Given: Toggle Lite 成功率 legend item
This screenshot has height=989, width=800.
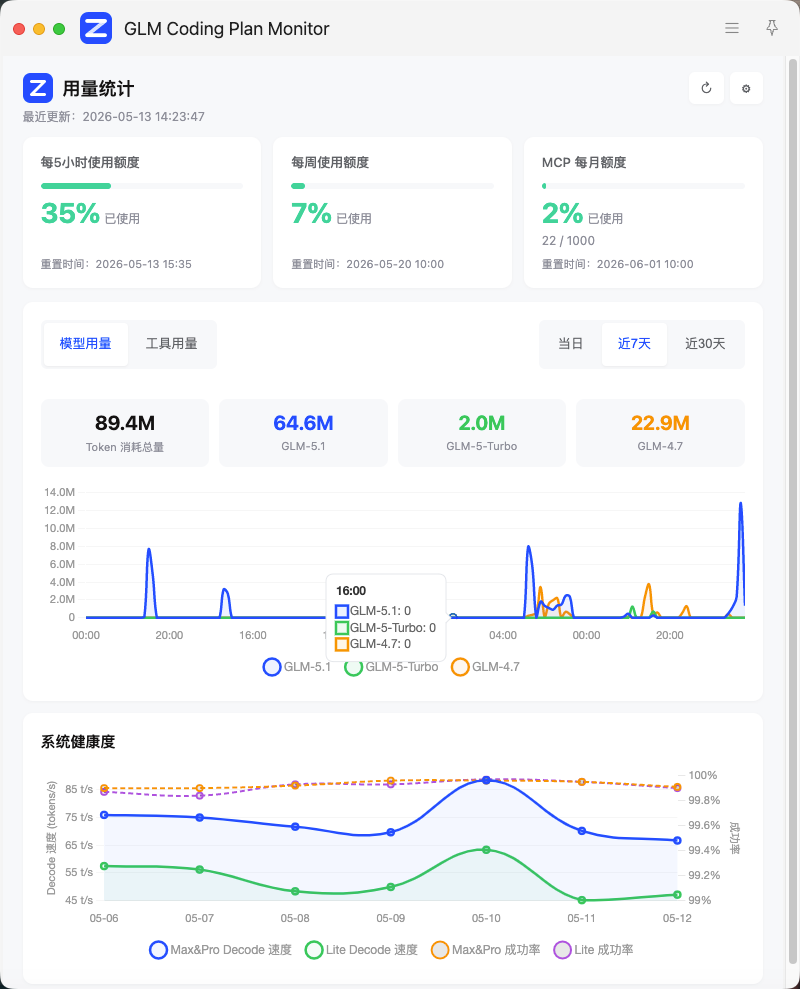Looking at the screenshot, I should [x=594, y=950].
